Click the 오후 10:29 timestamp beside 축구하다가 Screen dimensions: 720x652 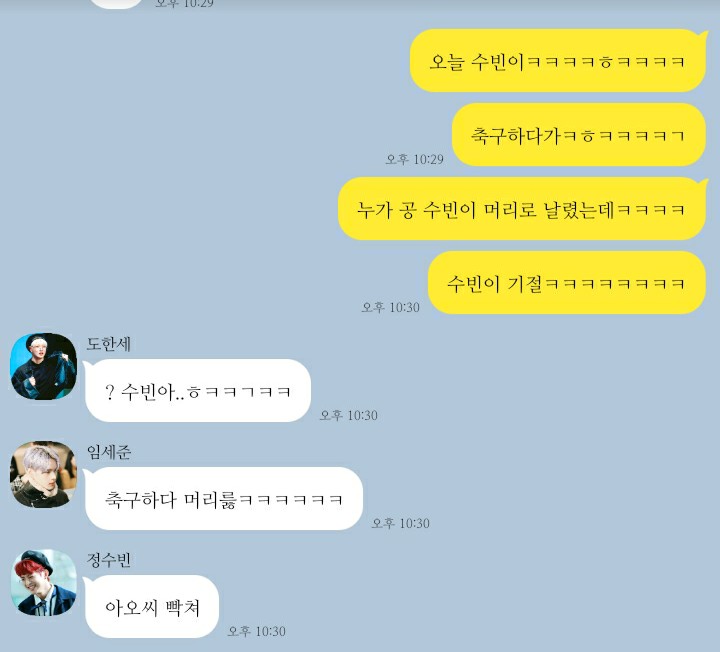[415, 159]
